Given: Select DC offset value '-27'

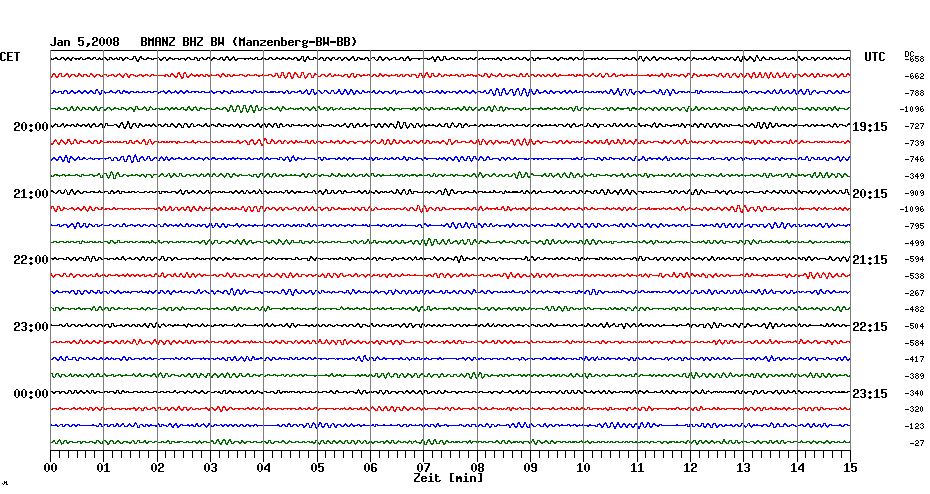Looking at the screenshot, I should (916, 444).
